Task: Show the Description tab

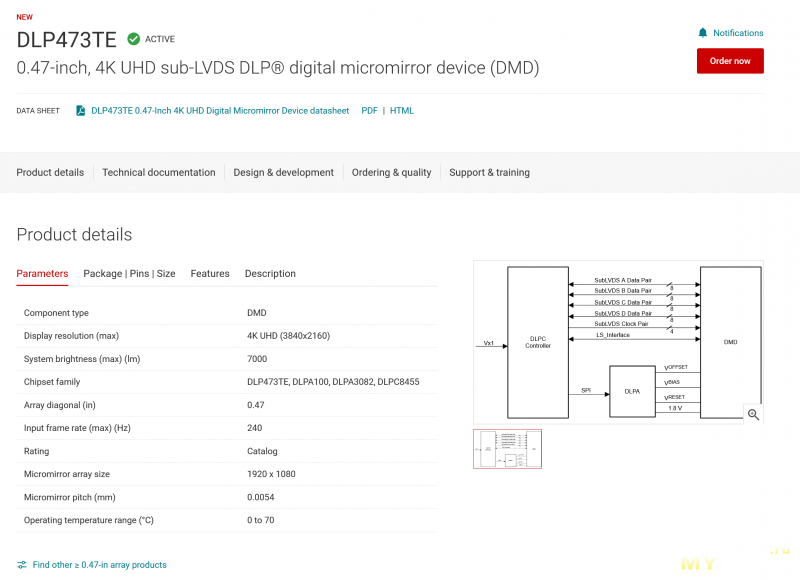Action: 270,273
